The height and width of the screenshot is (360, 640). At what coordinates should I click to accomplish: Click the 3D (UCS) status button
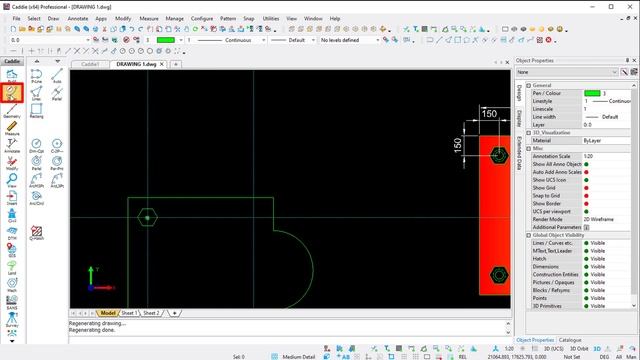(x=553, y=349)
